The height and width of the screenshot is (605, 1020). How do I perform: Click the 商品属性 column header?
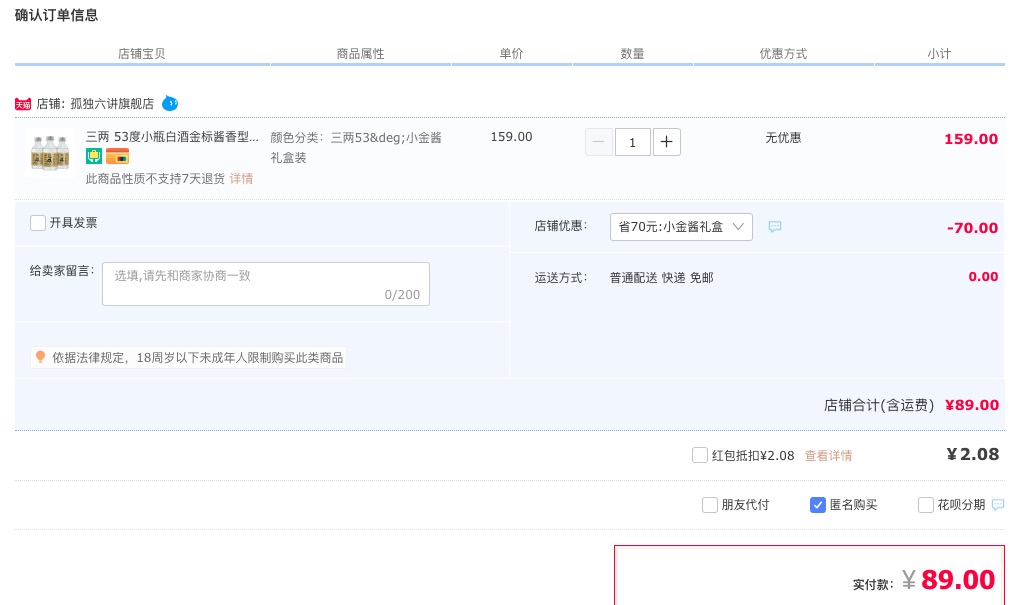pos(360,54)
